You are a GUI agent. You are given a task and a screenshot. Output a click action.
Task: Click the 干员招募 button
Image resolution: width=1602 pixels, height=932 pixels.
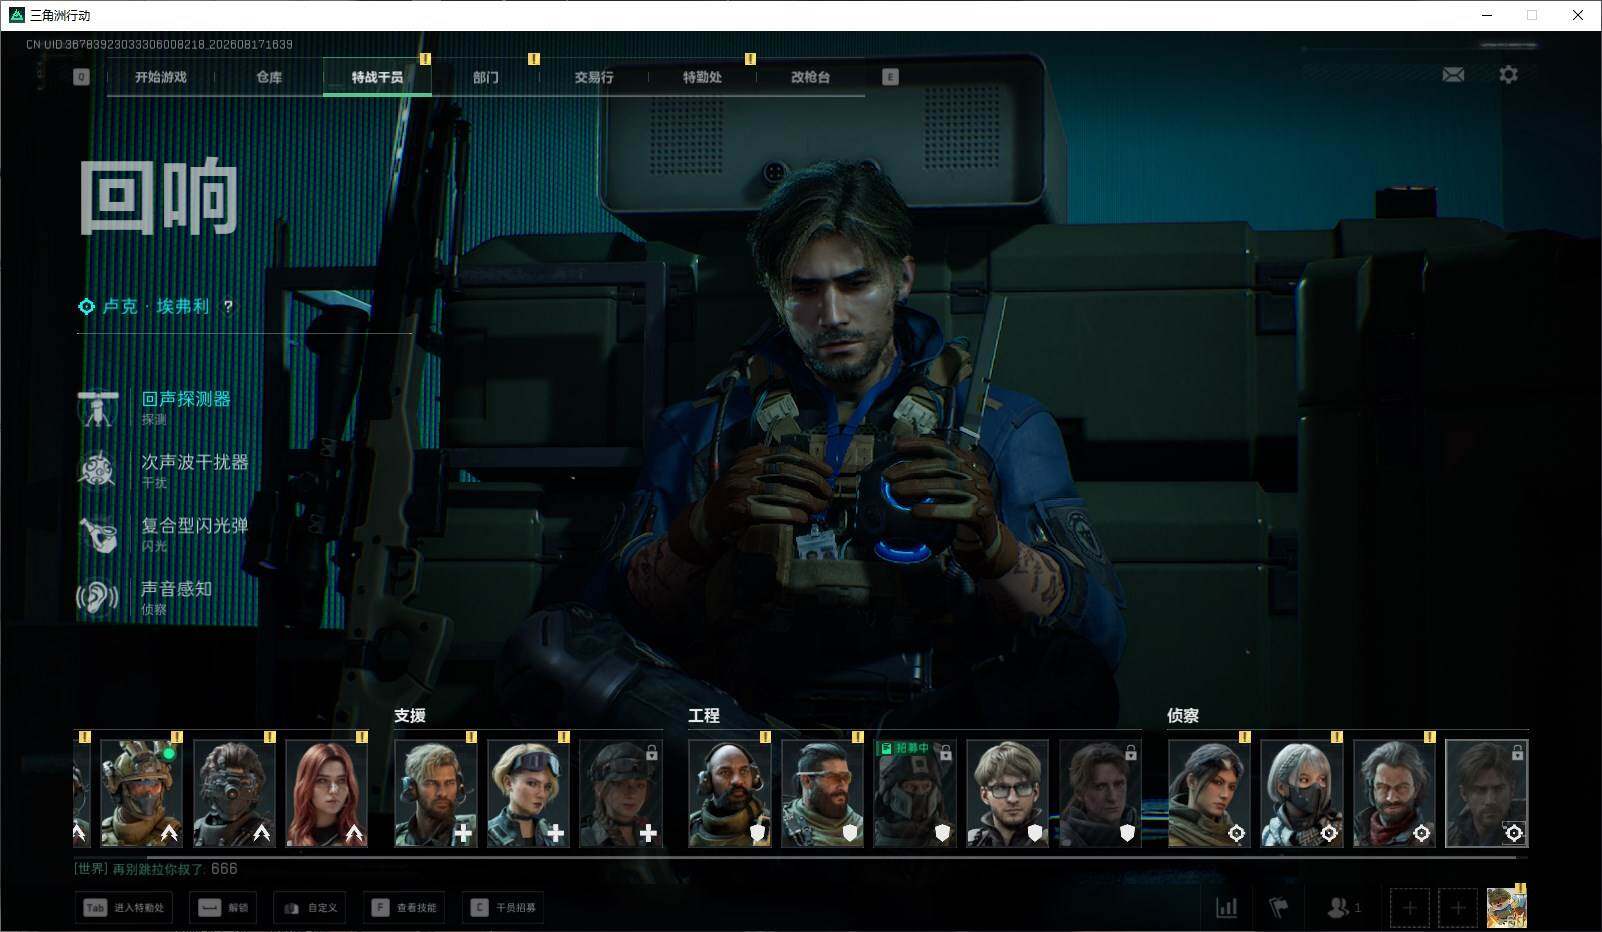tap(503, 907)
